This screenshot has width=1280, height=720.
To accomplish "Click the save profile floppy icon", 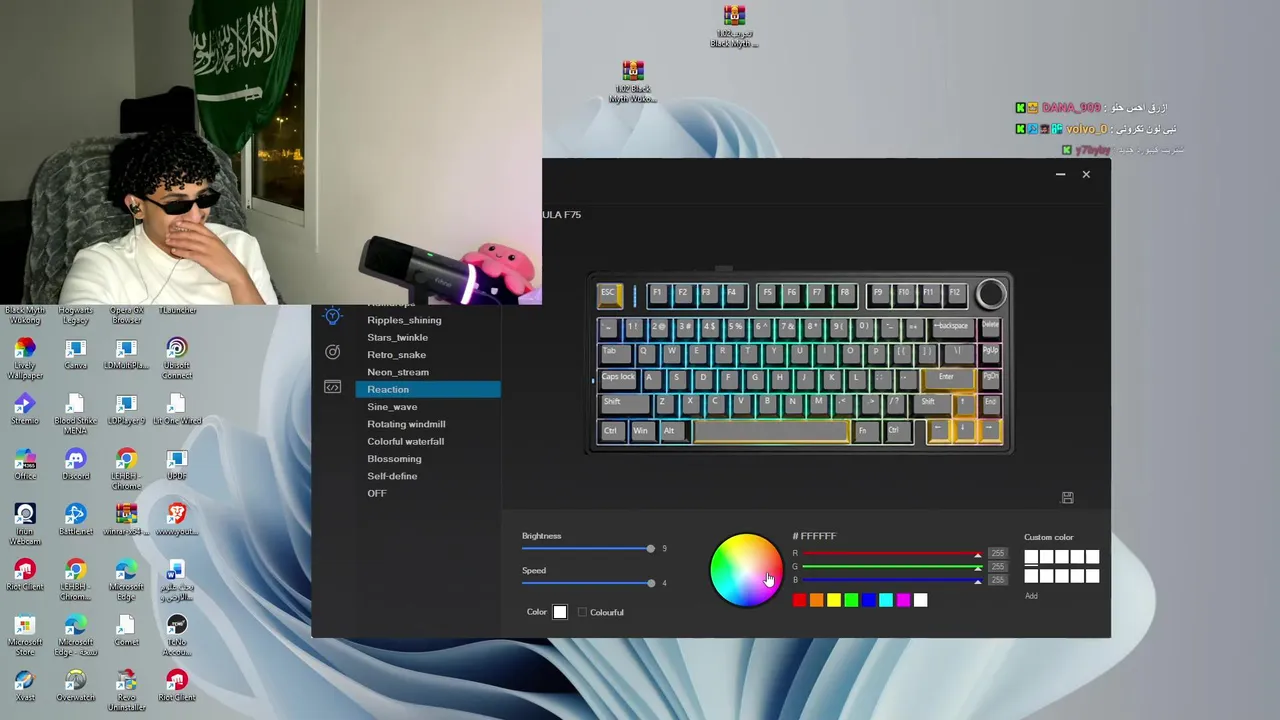I will coord(1067,497).
